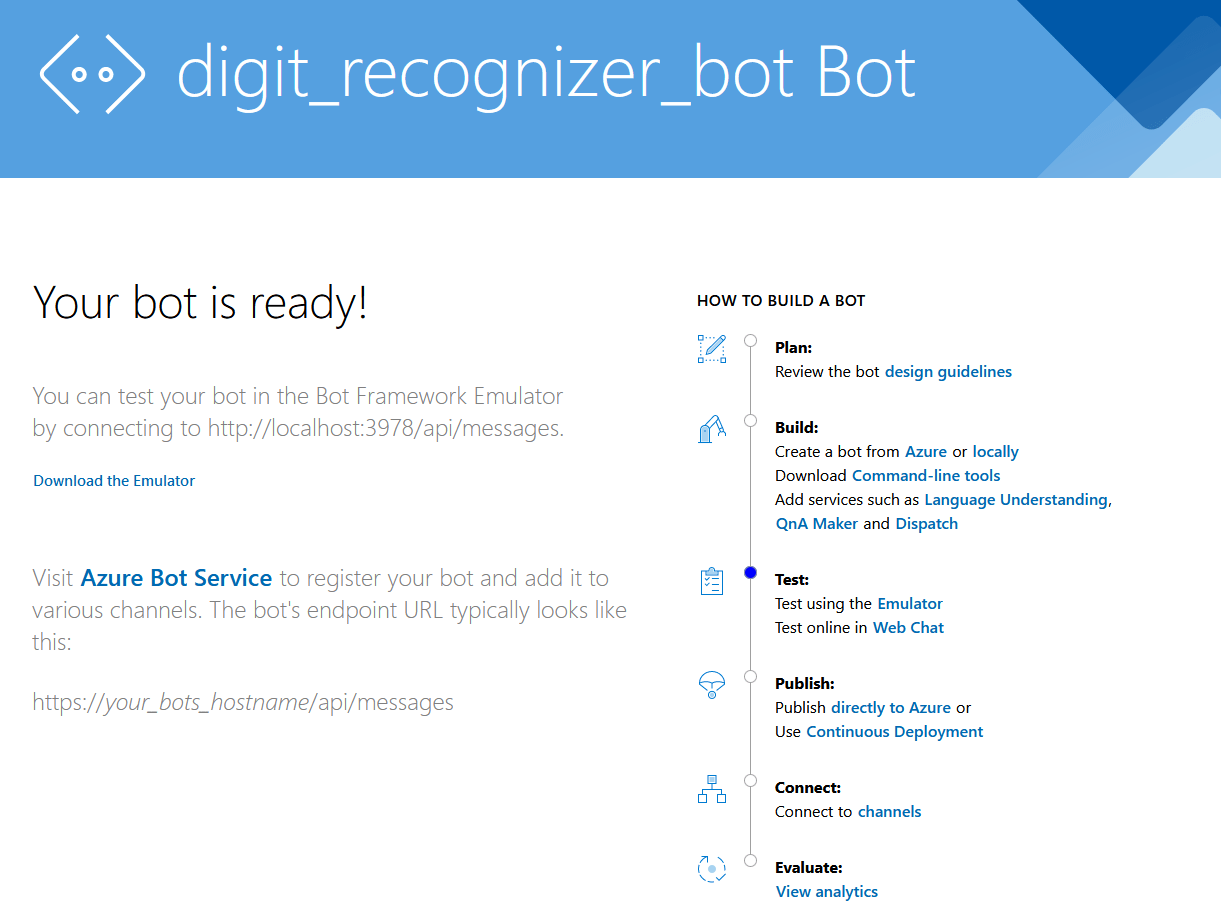This screenshot has width=1221, height=912.
Task: Visit the Azure Bot Service link
Action: click(x=176, y=578)
